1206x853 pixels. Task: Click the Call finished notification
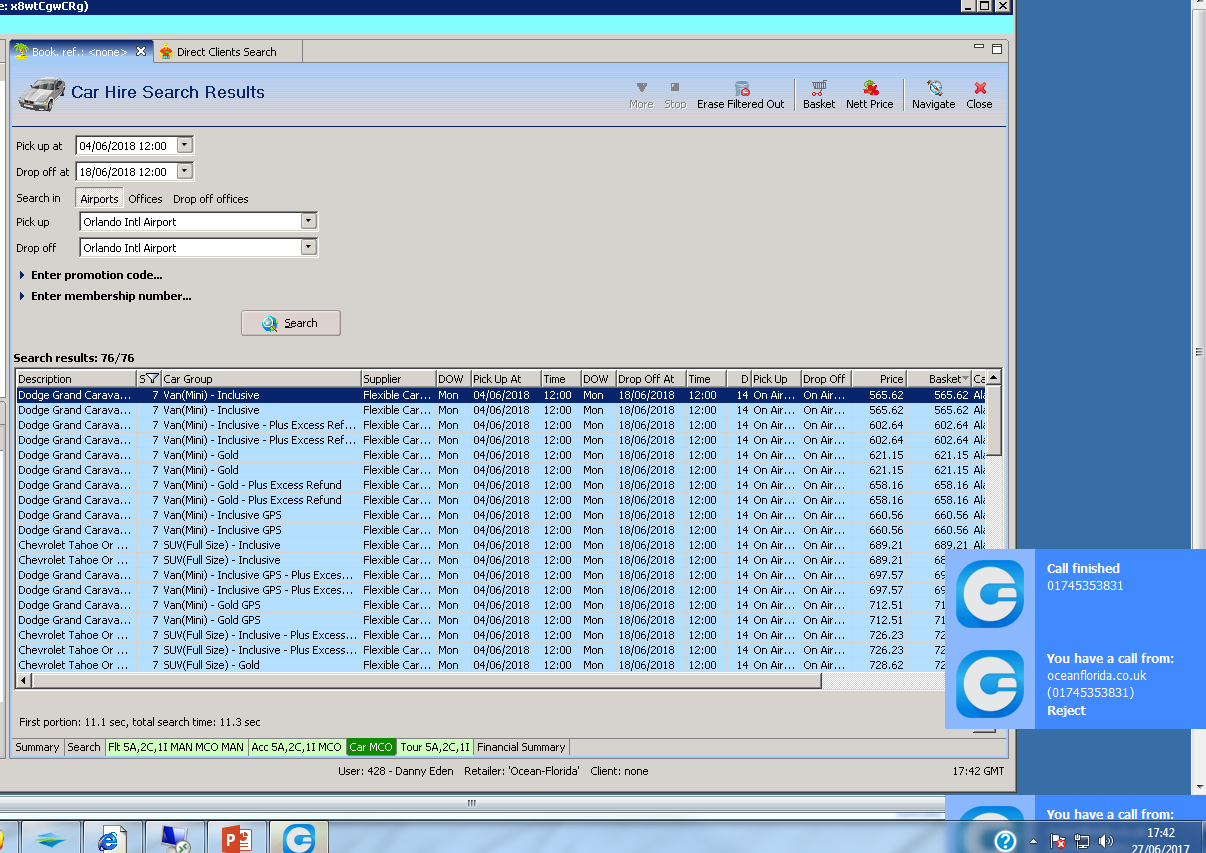point(1075,594)
